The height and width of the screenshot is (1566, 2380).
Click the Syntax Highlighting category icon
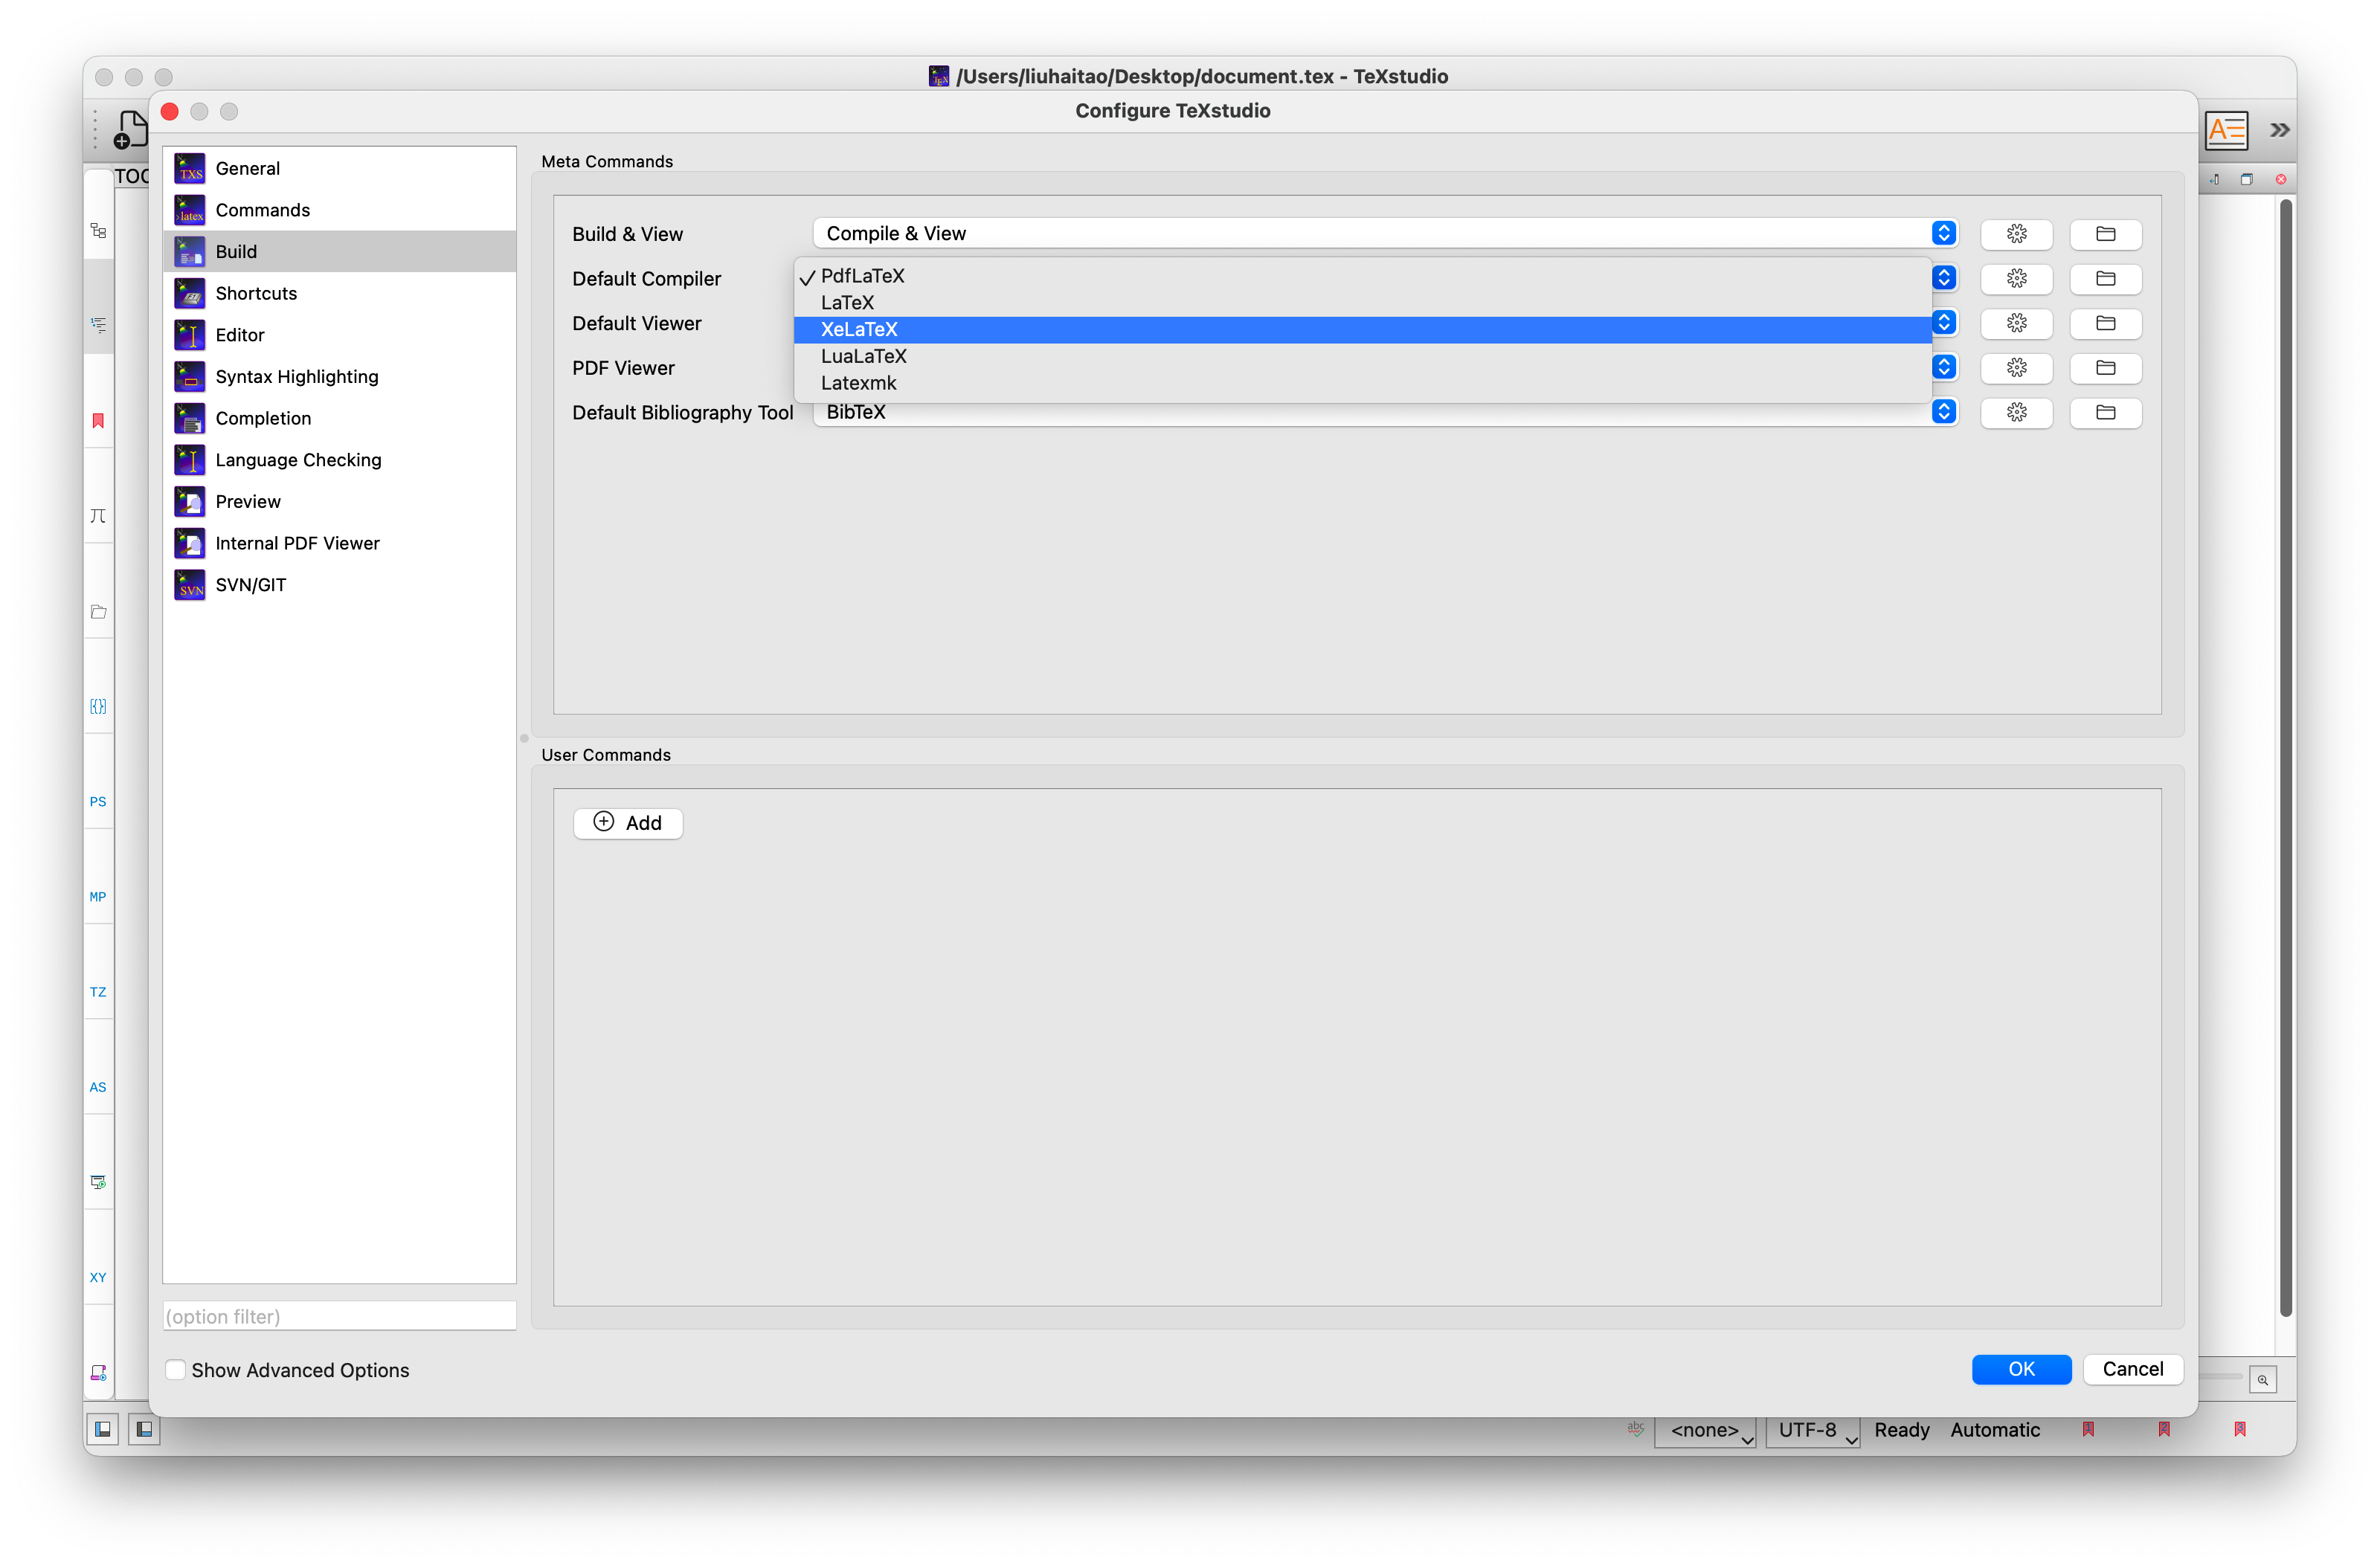click(x=189, y=377)
